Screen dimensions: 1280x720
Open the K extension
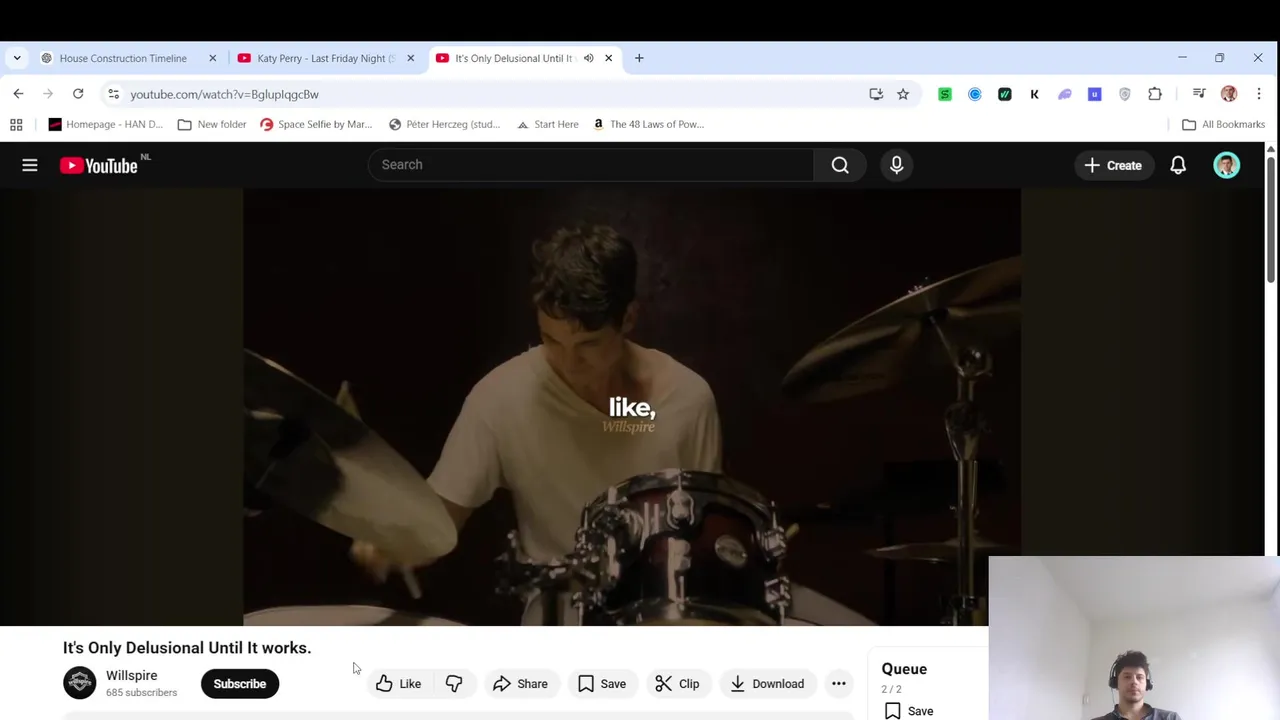[1035, 94]
